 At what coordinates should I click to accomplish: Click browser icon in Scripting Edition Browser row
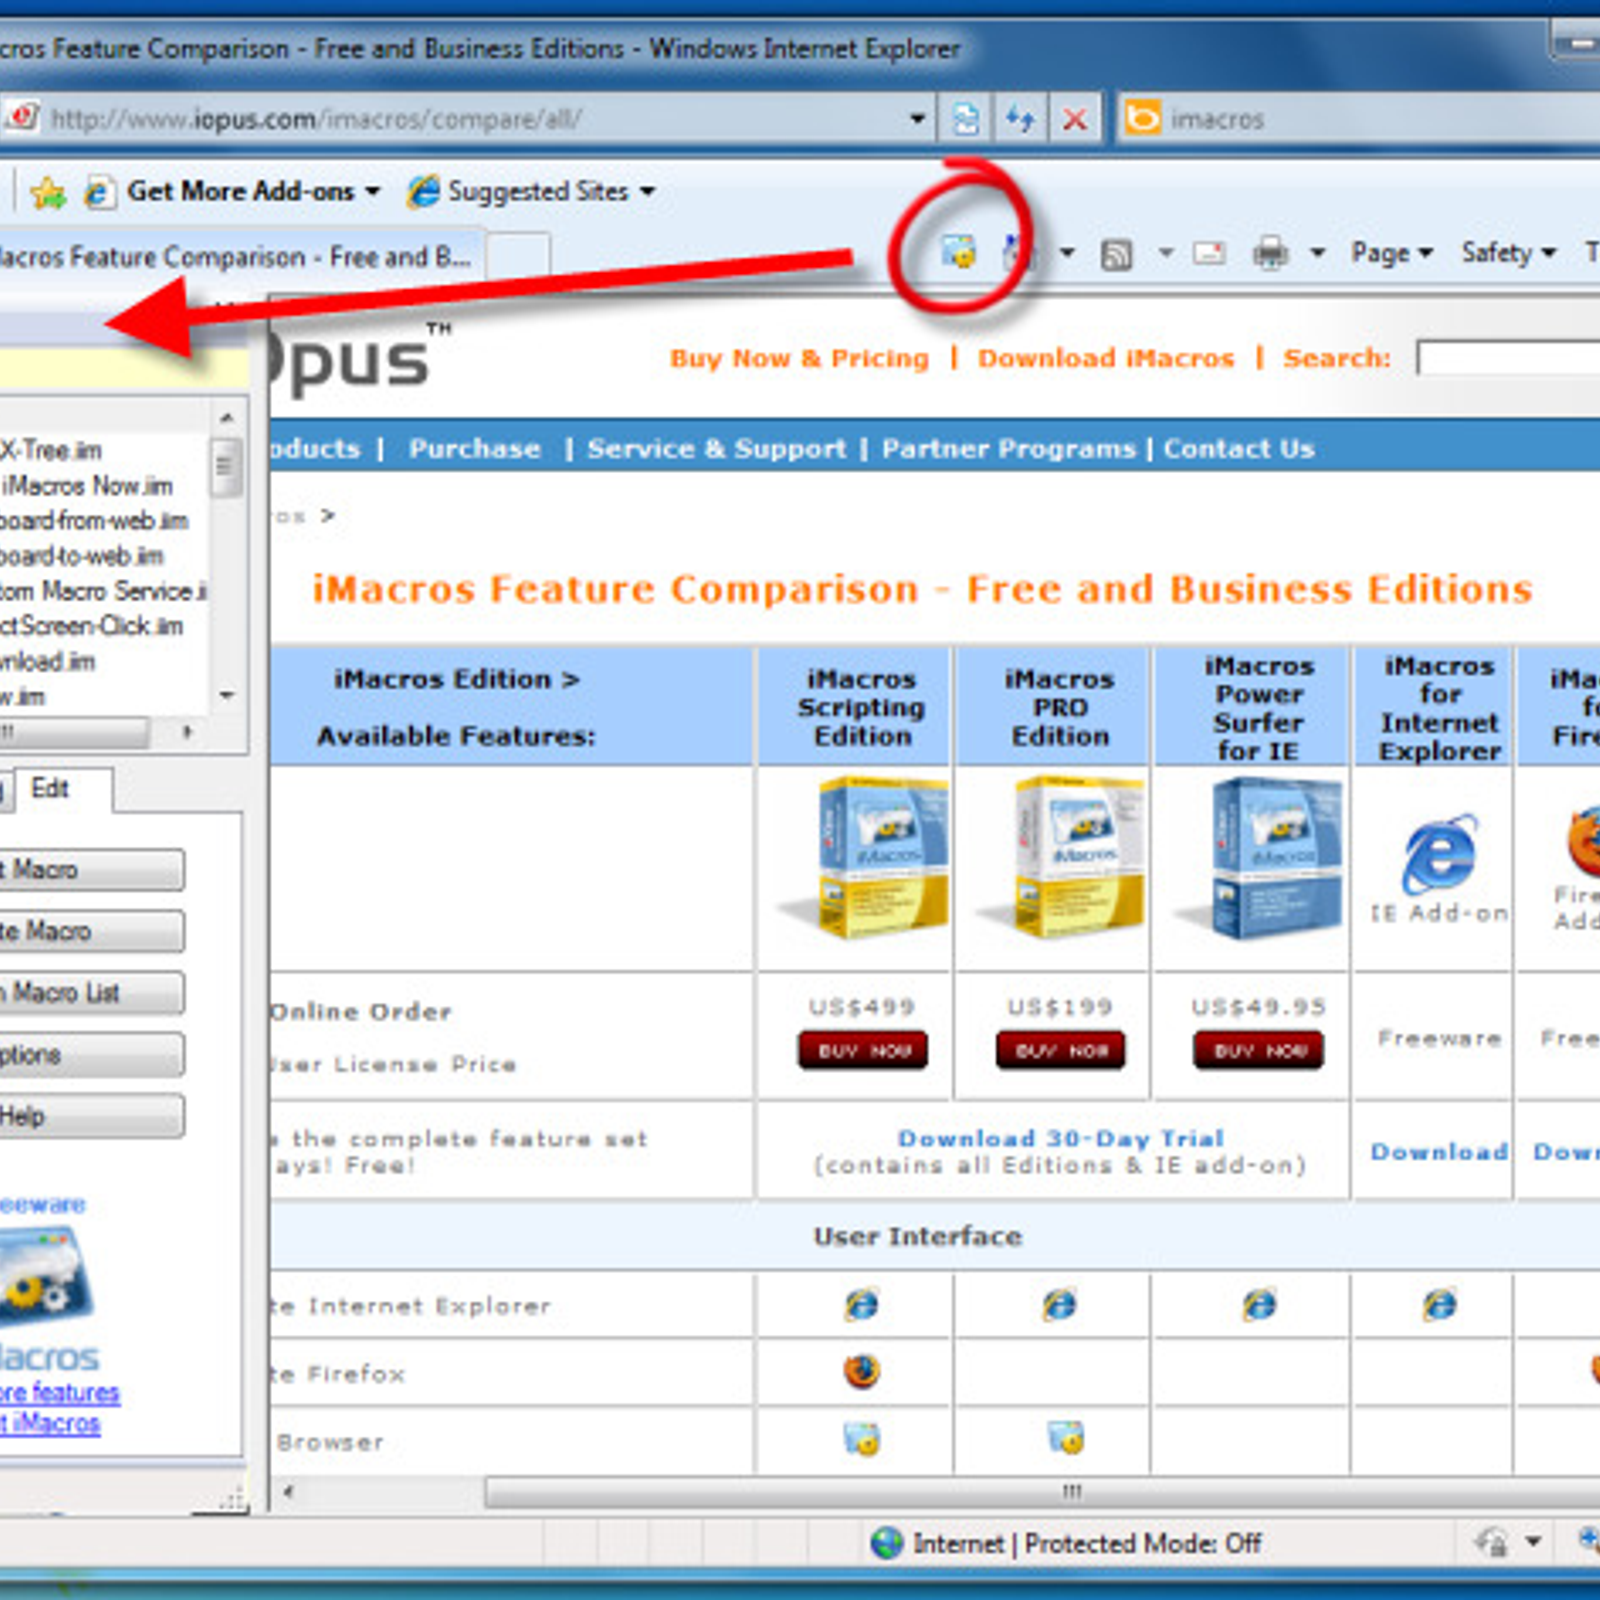click(861, 1439)
